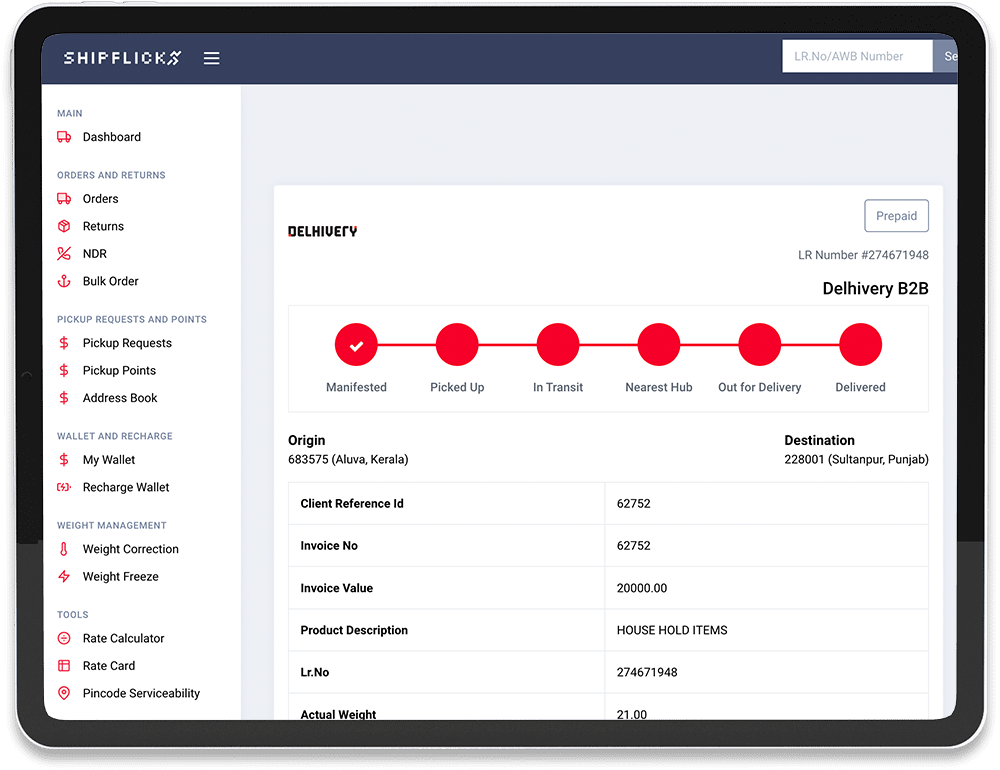Click the Pincode Serviceability pin icon
Viewport: 1000px width, 770px height.
click(x=64, y=693)
